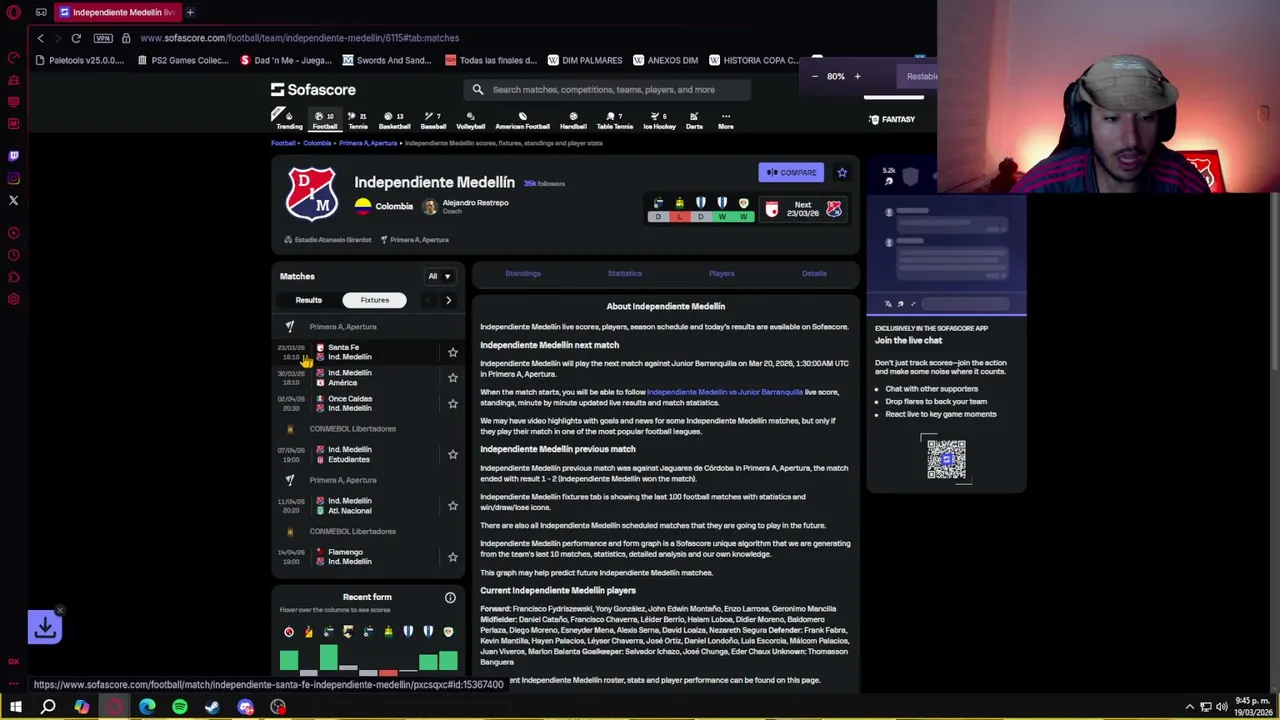The image size is (1280, 720).
Task: Increase zoom with the plus button
Action: 857,76
